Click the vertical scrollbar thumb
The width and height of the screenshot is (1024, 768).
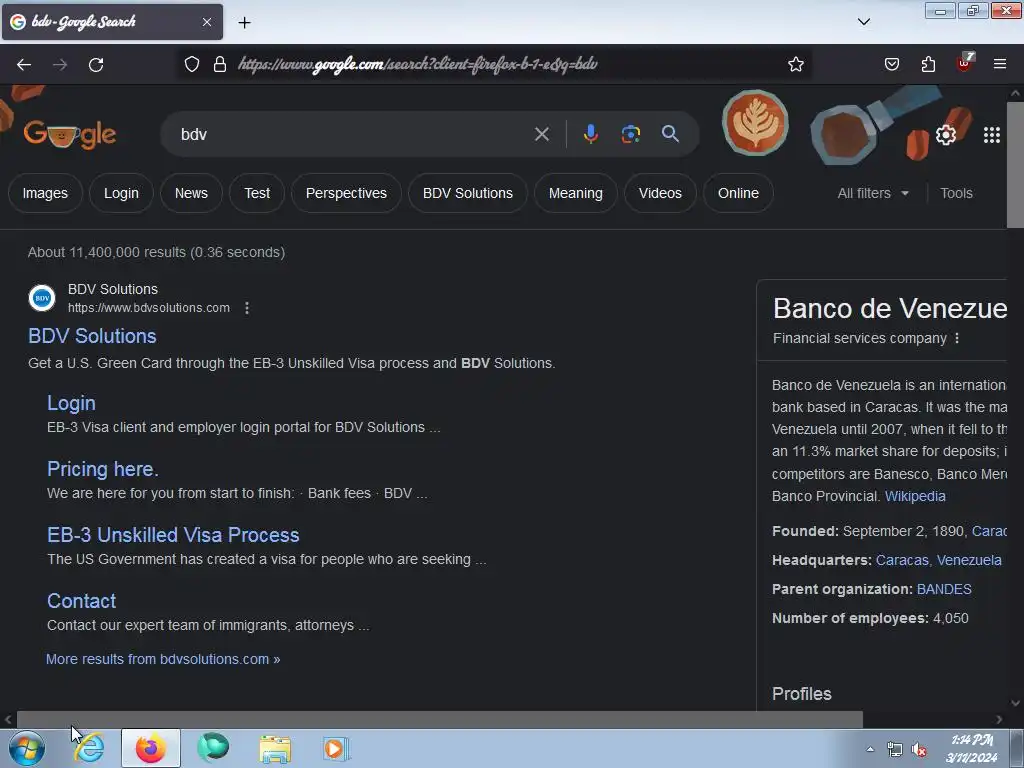tap(1015, 165)
